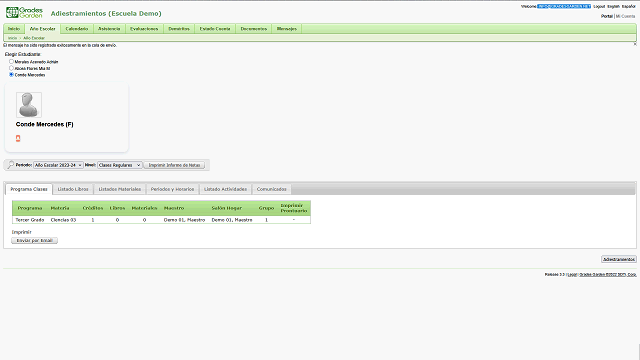Click the orange icon under Conde Mercedes
Screen dimensions: 640x360
click(x=18, y=138)
